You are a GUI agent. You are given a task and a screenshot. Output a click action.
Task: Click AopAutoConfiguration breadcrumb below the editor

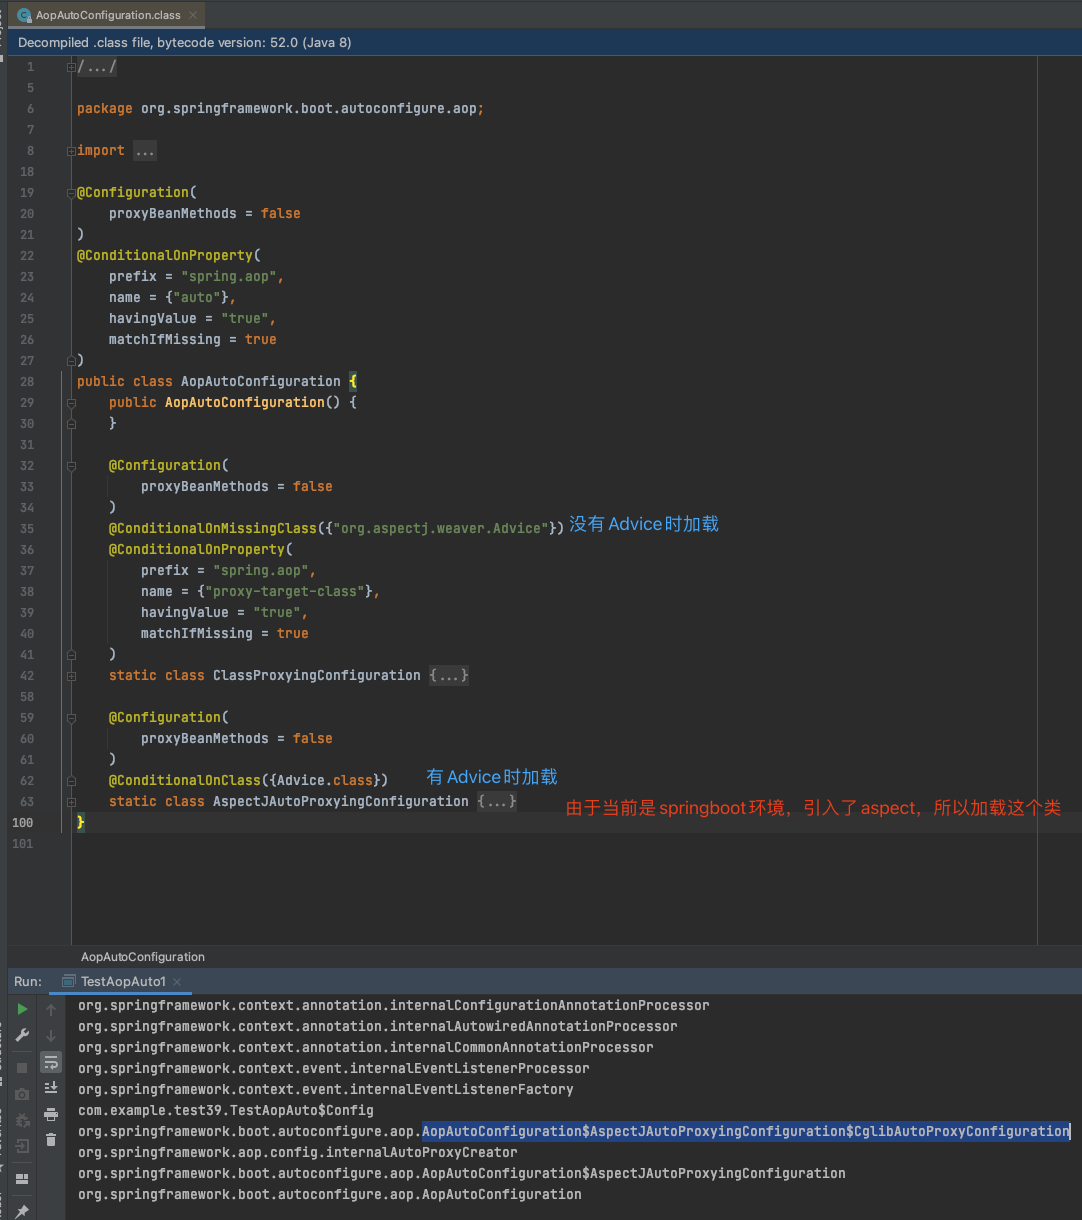143,957
